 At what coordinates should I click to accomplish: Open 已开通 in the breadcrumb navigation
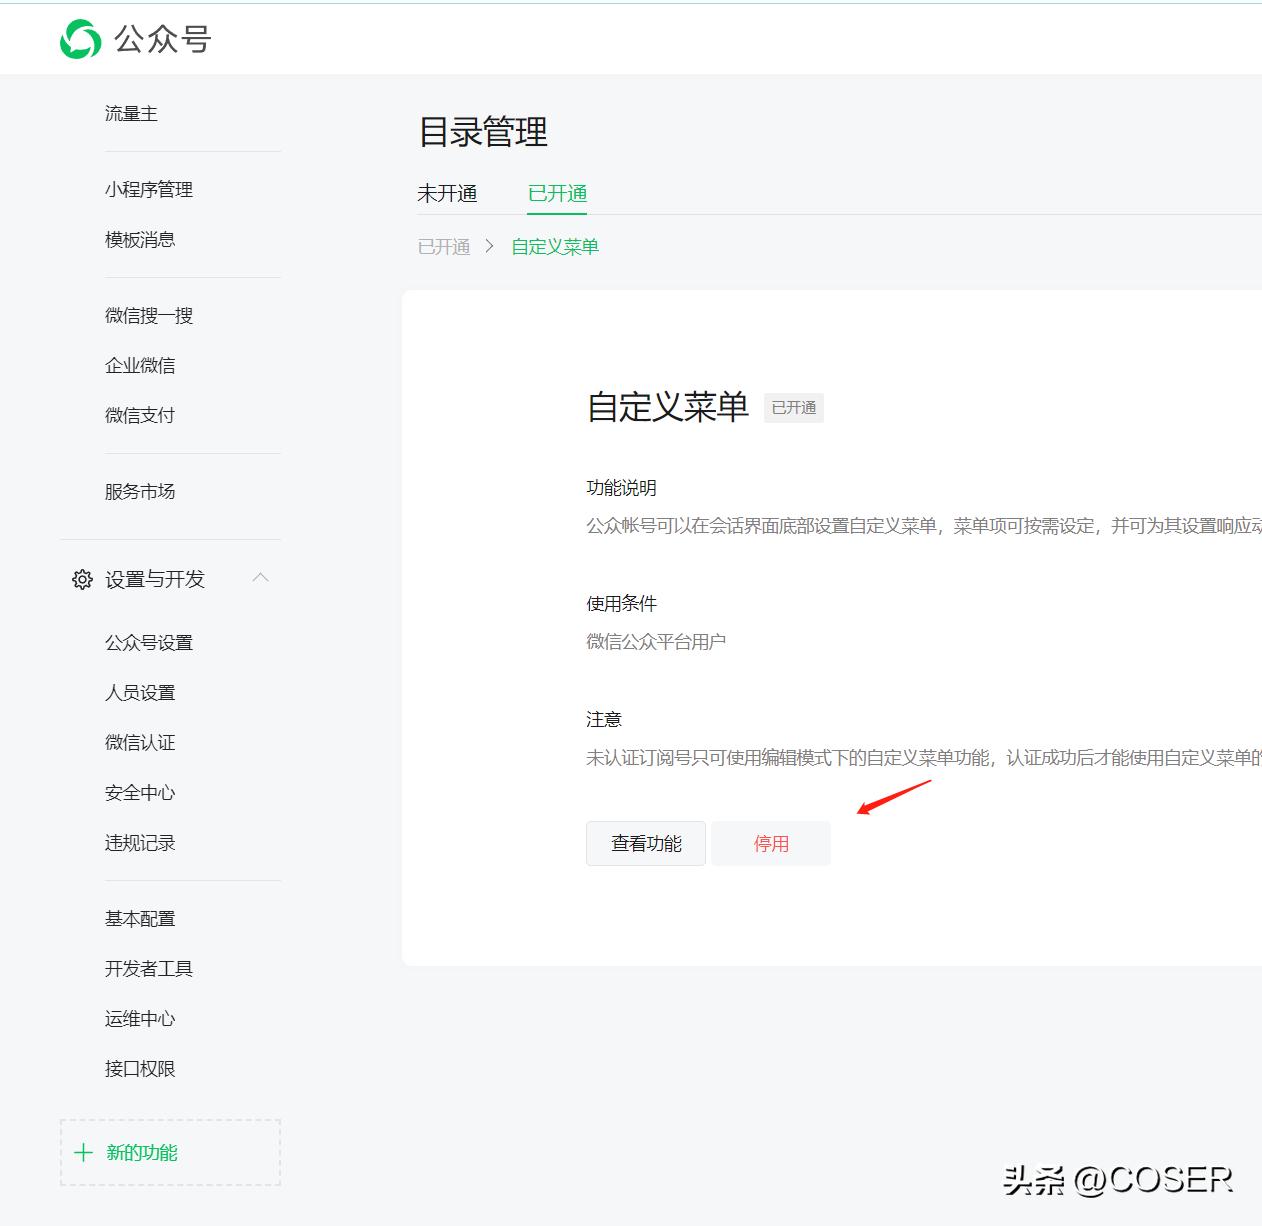click(443, 246)
